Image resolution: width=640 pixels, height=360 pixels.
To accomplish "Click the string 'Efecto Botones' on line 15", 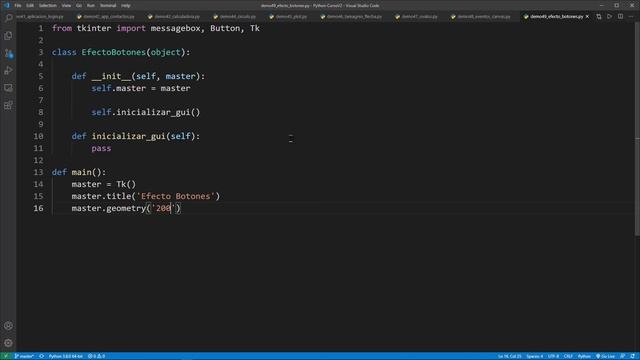I will [x=176, y=196].
